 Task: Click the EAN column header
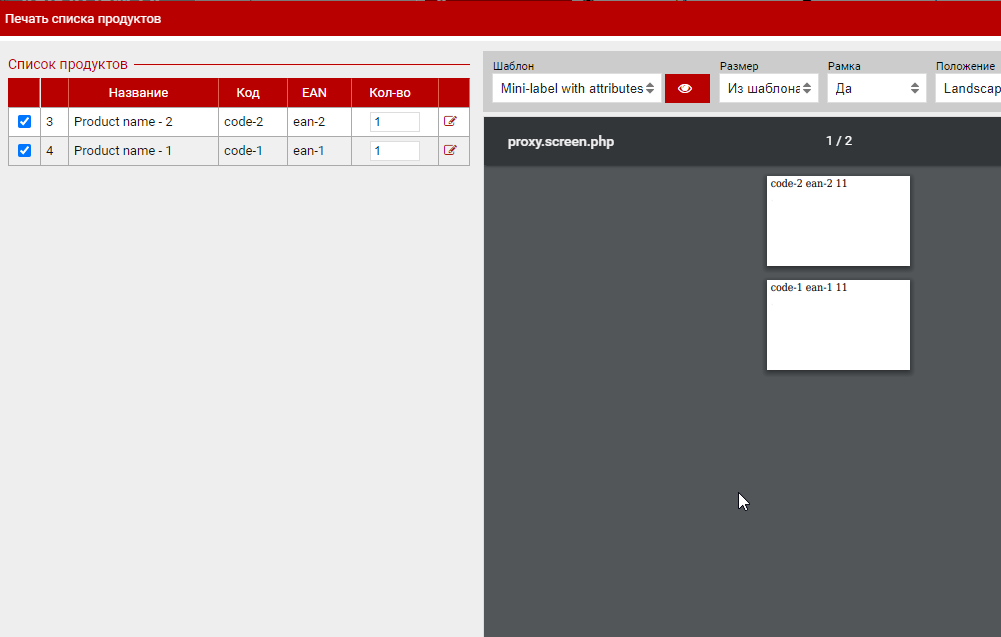pyautogui.click(x=314, y=93)
